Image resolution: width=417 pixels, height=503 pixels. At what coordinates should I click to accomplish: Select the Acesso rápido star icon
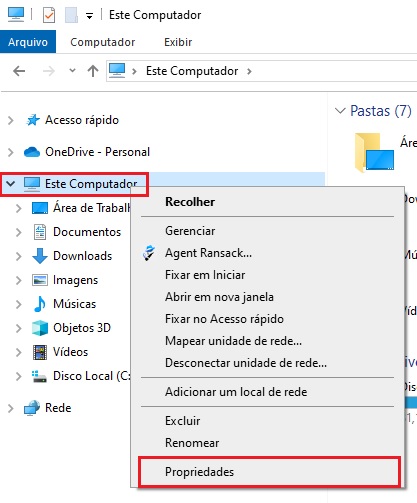click(x=33, y=120)
